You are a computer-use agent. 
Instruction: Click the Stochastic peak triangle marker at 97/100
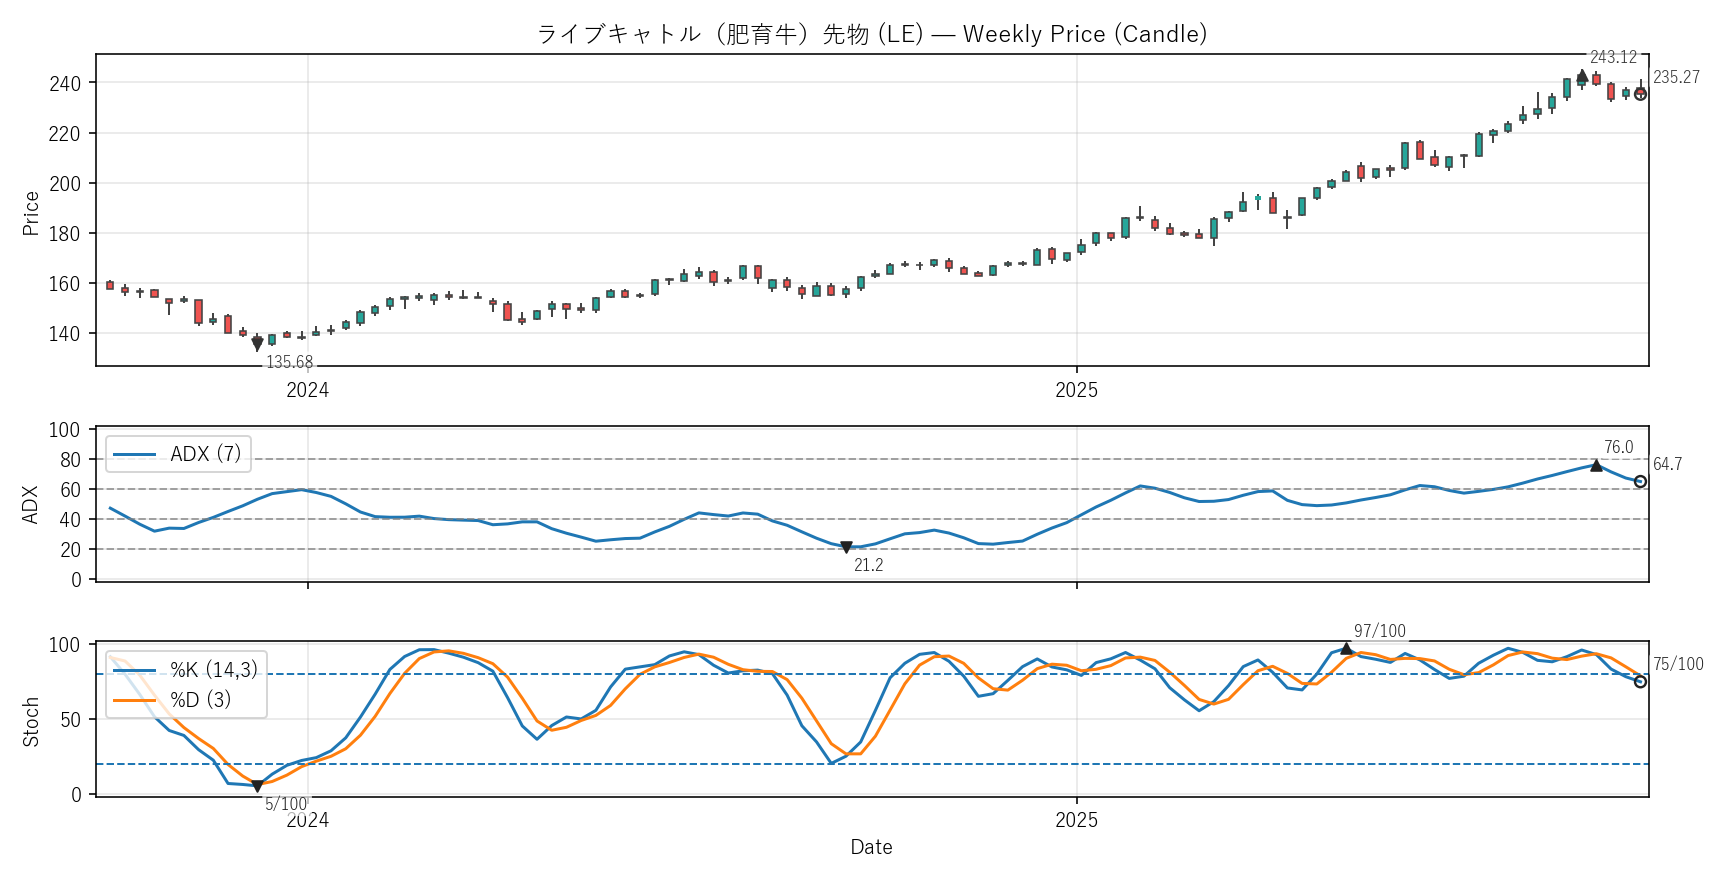pyautogui.click(x=1346, y=649)
